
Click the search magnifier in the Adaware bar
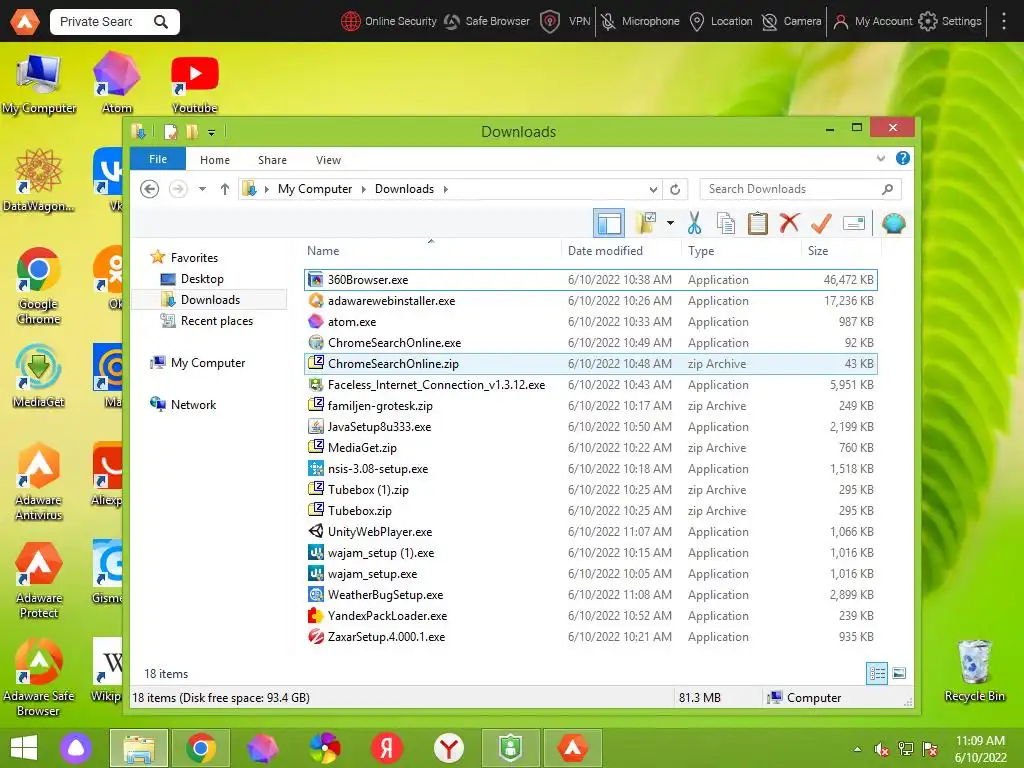(161, 22)
